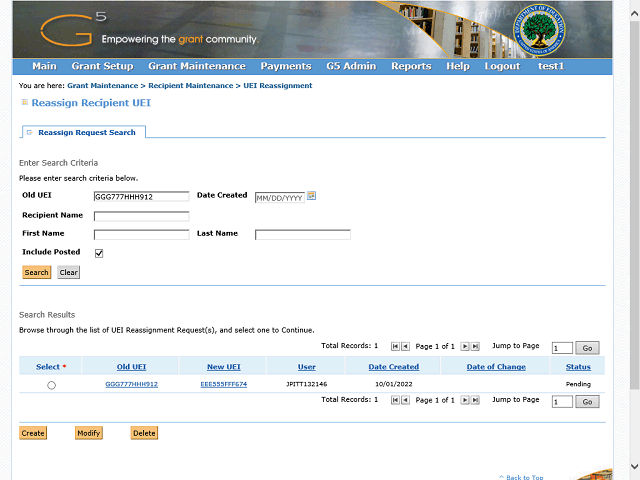Open the EEE555FFF674 new UEI link
640x480 pixels.
point(224,384)
